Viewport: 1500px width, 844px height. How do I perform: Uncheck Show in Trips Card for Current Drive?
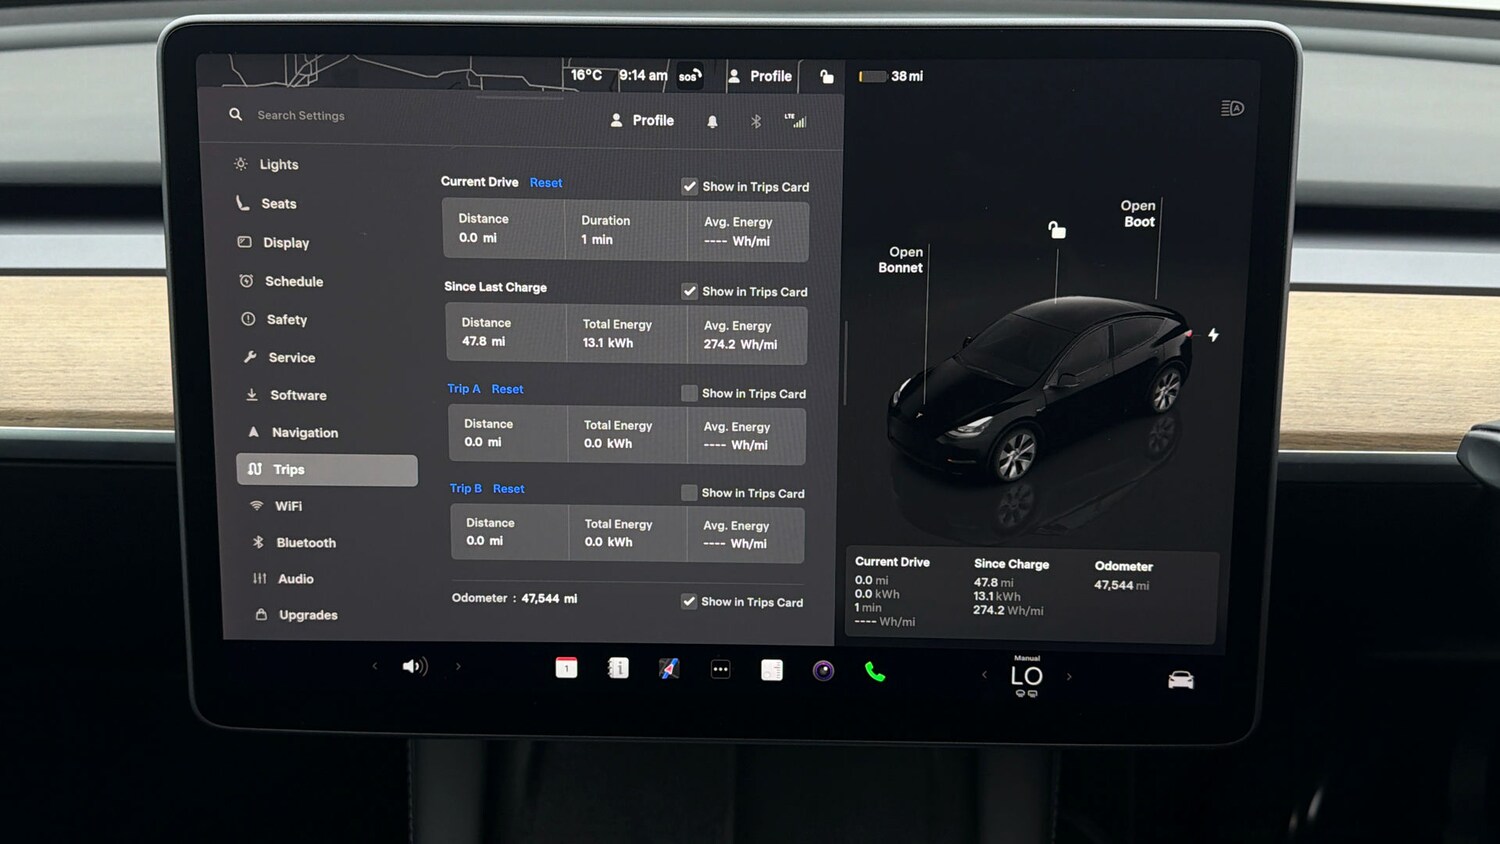click(689, 186)
